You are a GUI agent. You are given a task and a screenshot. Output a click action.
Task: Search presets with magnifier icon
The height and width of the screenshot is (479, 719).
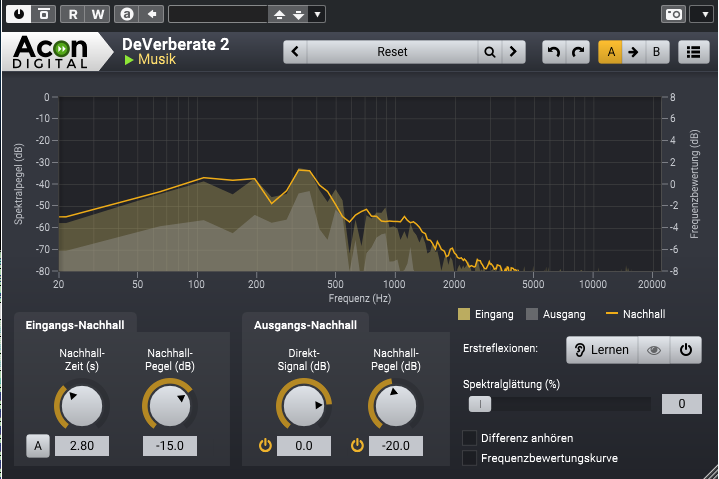(x=489, y=52)
